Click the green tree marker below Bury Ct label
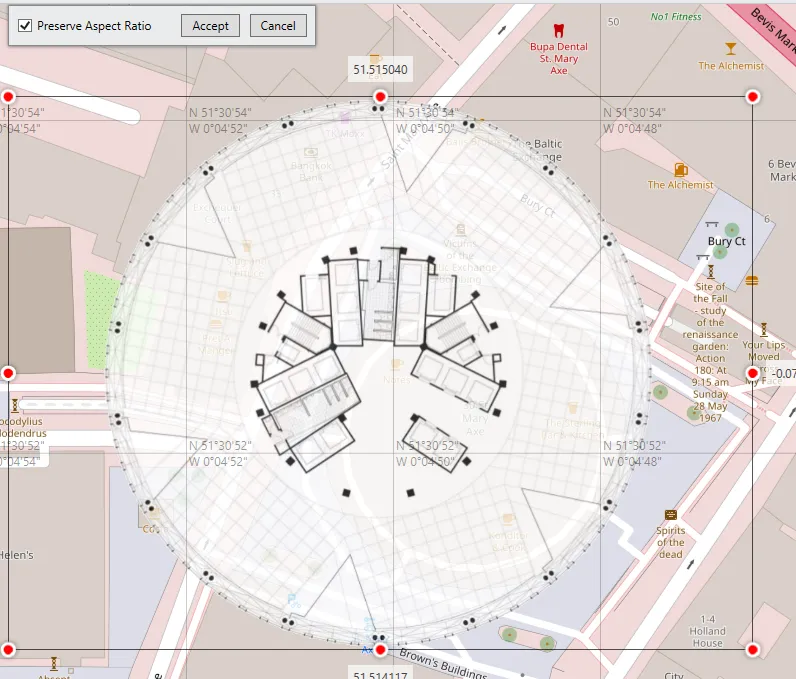The width and height of the screenshot is (796, 679). click(720, 252)
